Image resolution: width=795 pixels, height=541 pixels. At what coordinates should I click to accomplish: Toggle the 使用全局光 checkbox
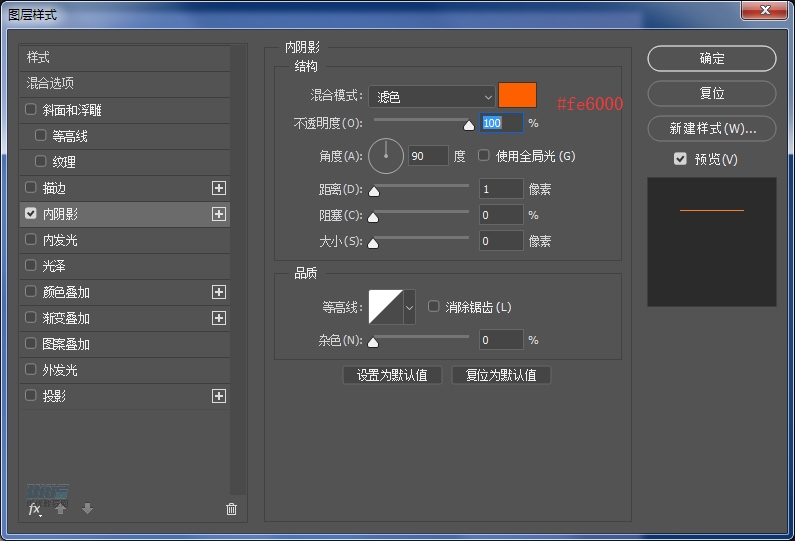485,156
